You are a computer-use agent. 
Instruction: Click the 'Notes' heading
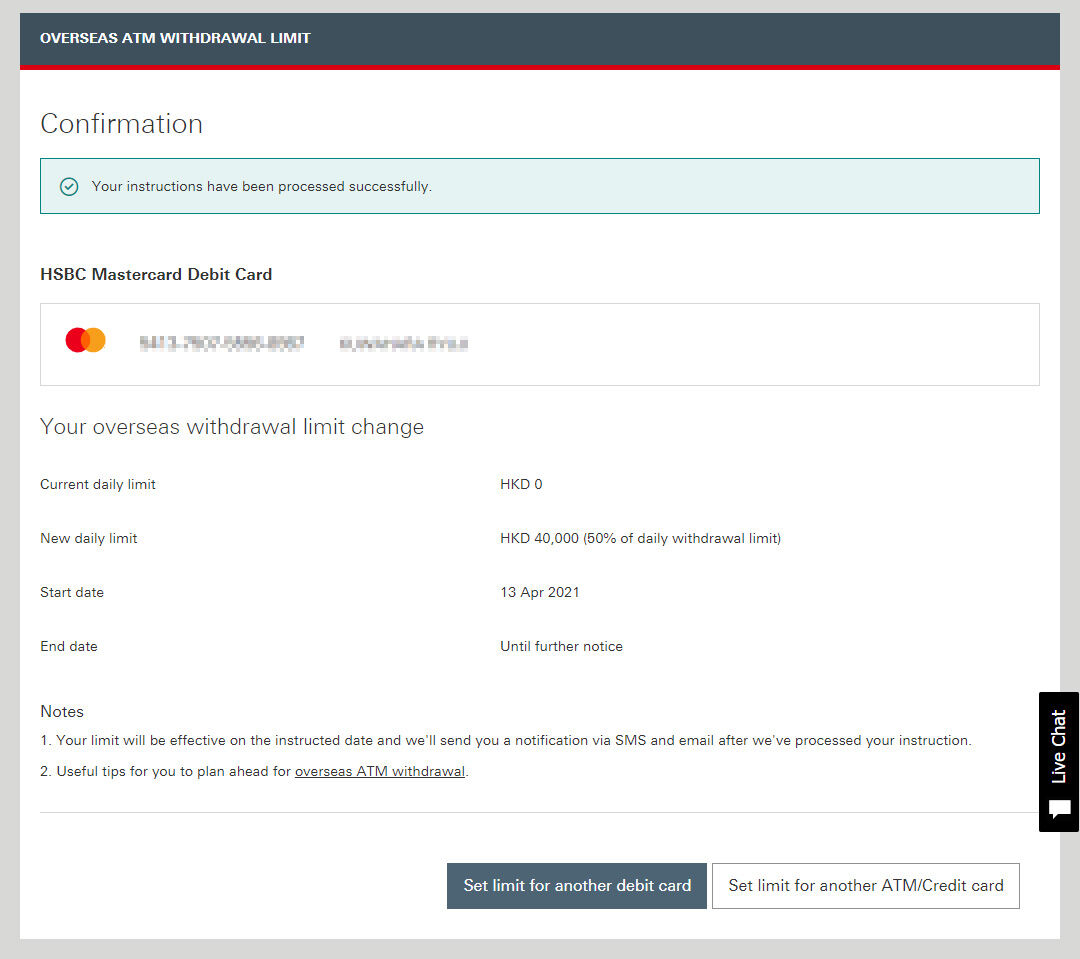pos(62,712)
